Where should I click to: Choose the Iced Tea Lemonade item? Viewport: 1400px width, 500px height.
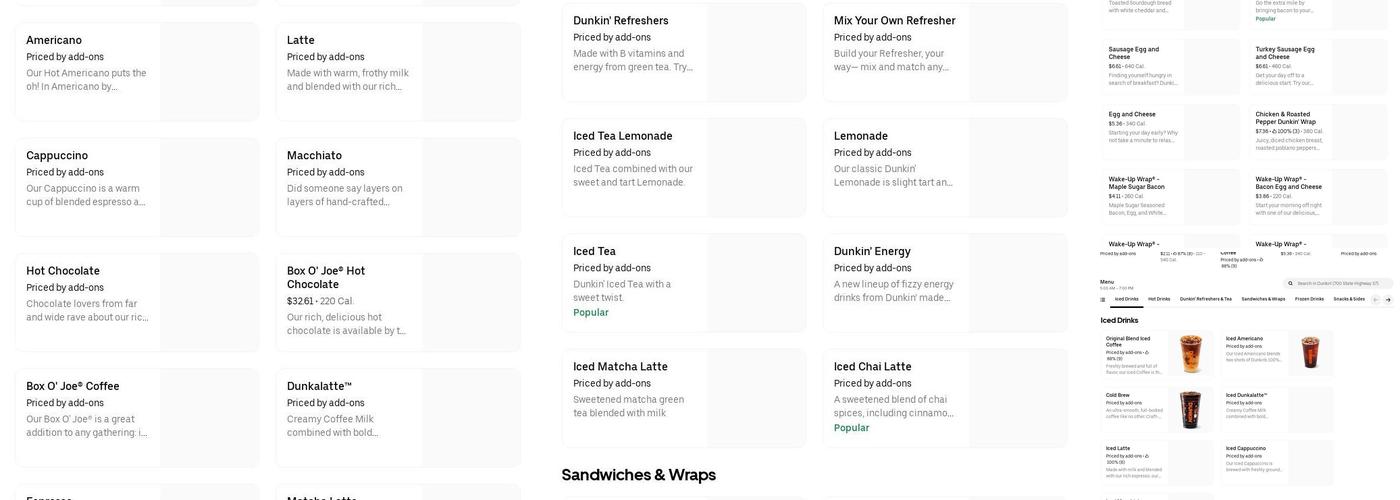click(x=684, y=167)
